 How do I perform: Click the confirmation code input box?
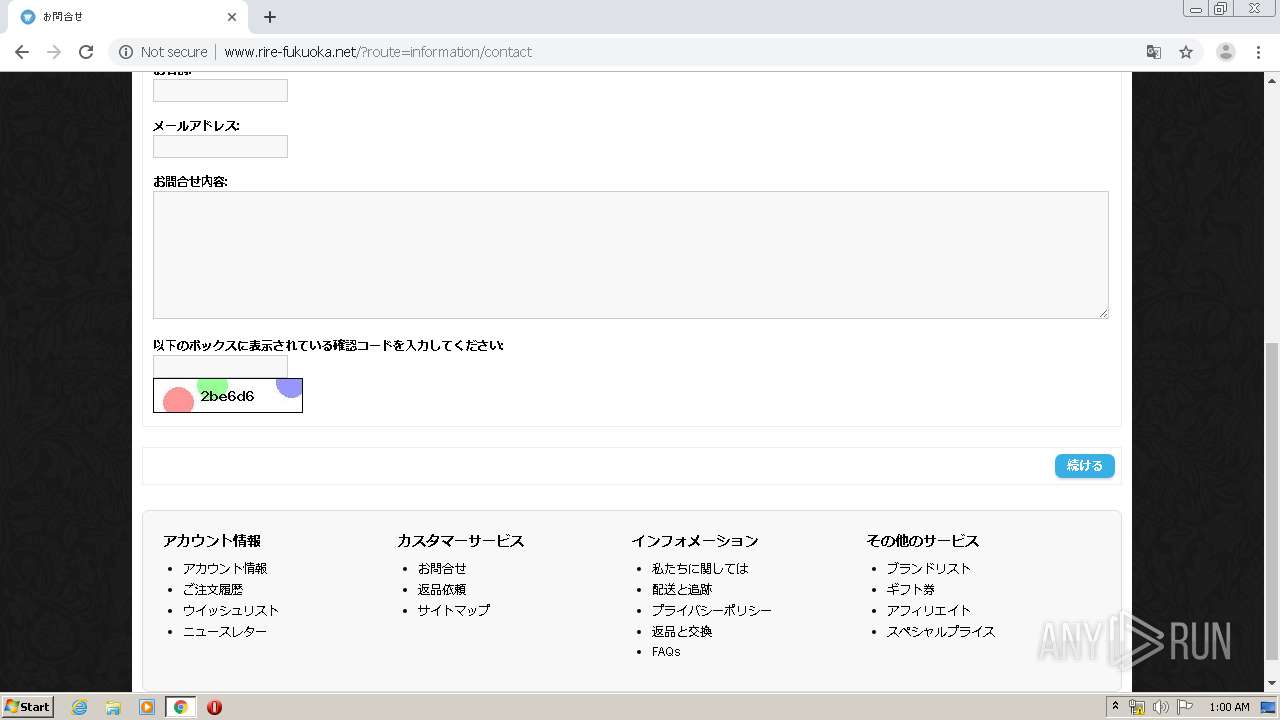pyautogui.click(x=220, y=366)
